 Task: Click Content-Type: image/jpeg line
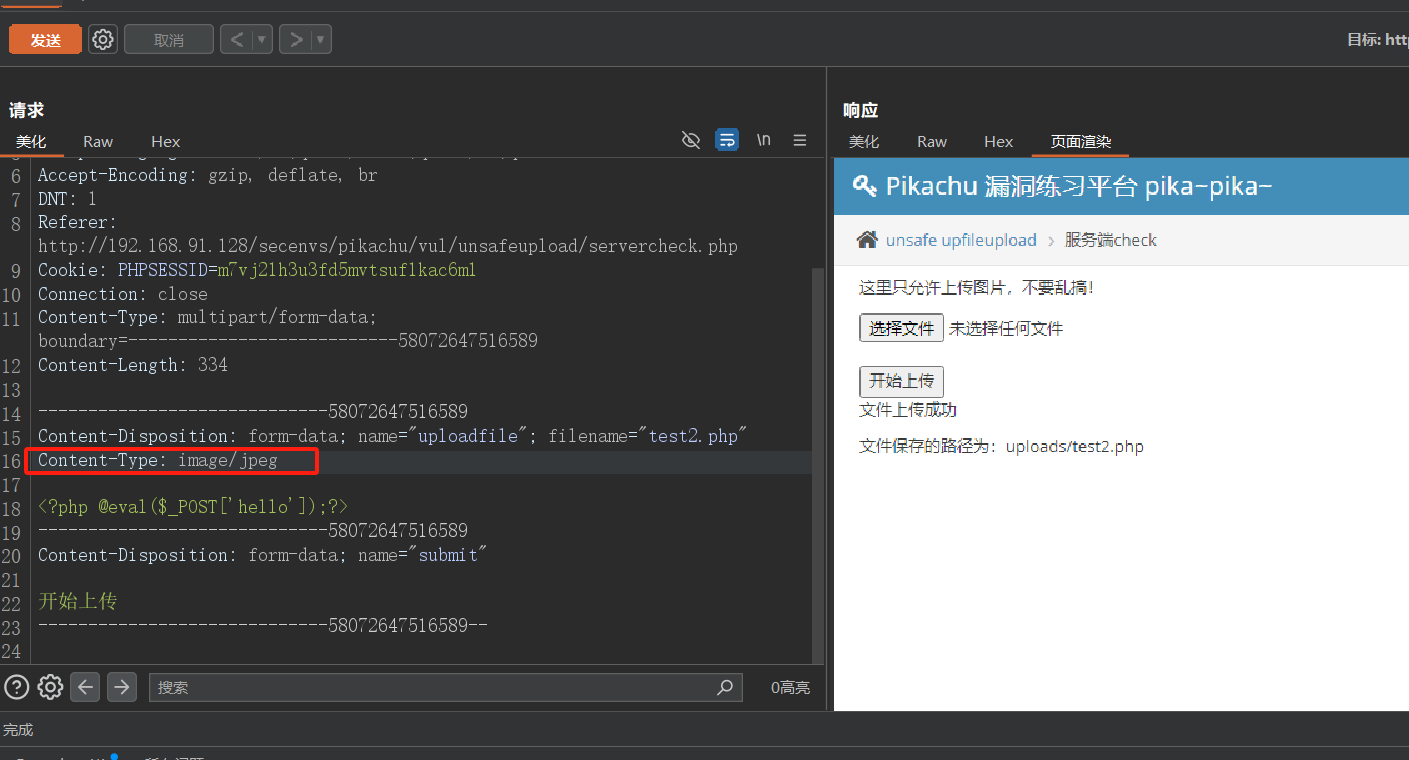coord(158,461)
